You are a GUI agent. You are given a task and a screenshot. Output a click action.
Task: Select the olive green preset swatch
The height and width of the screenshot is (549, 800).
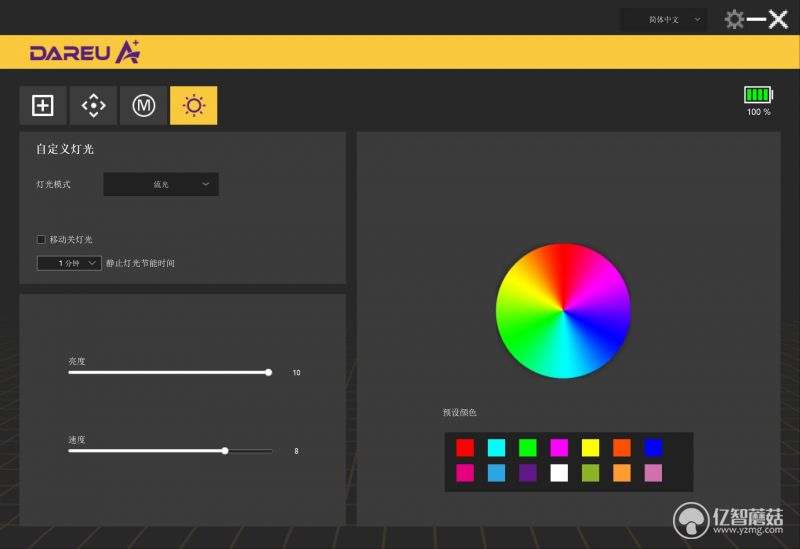point(590,473)
